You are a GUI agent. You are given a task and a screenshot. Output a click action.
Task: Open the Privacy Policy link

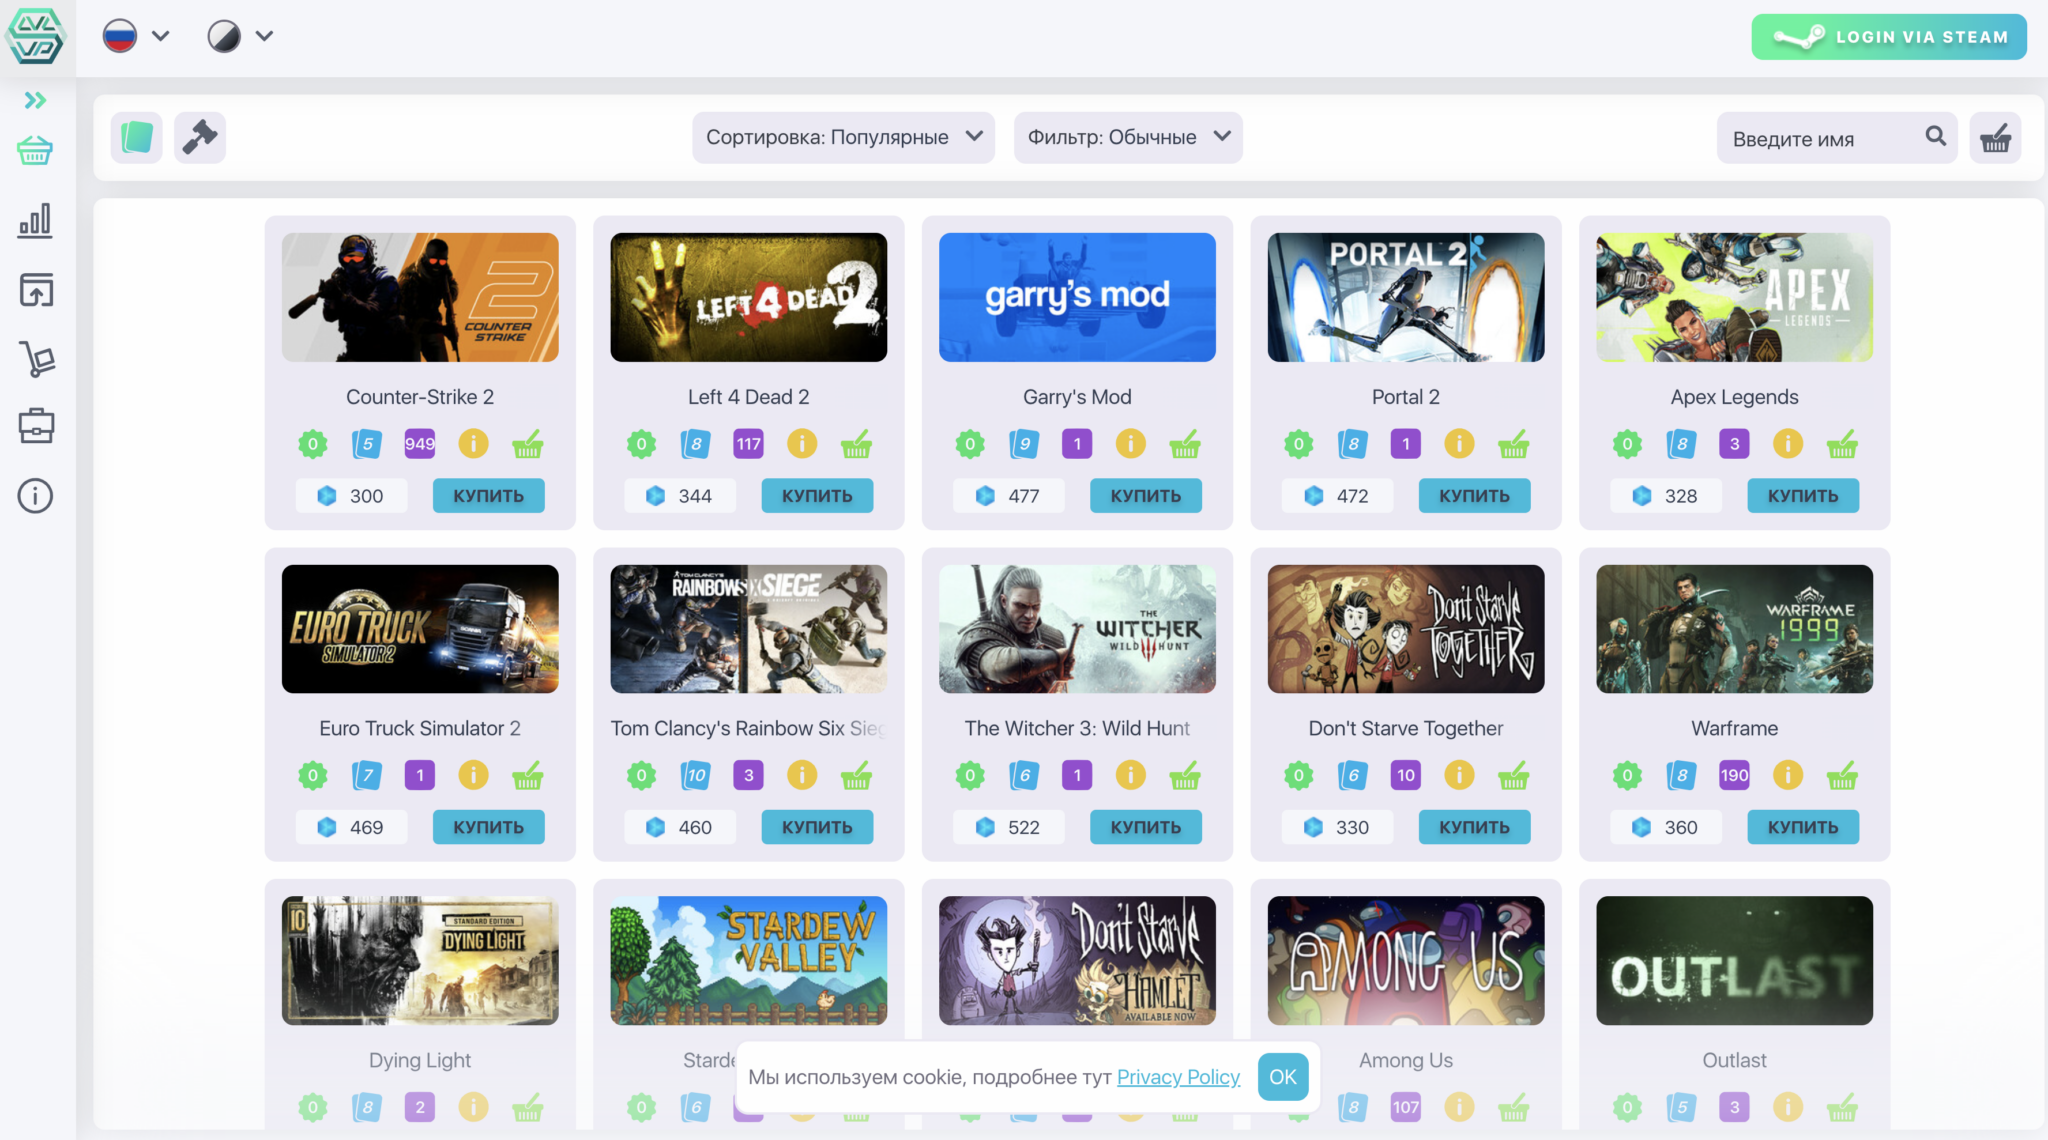click(1178, 1077)
